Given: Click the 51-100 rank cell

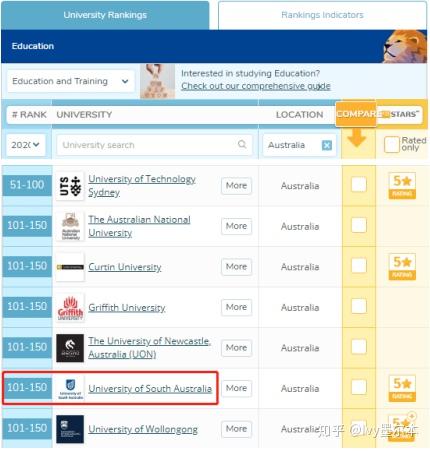Looking at the screenshot, I should click(x=27, y=185).
